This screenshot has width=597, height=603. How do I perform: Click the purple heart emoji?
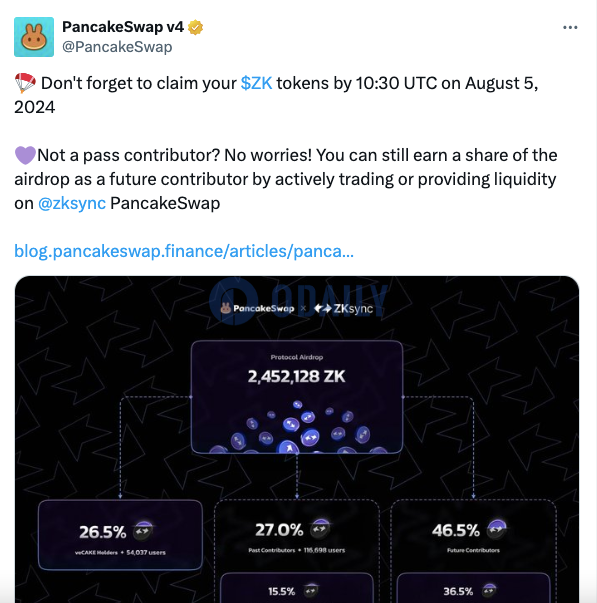tap(25, 155)
